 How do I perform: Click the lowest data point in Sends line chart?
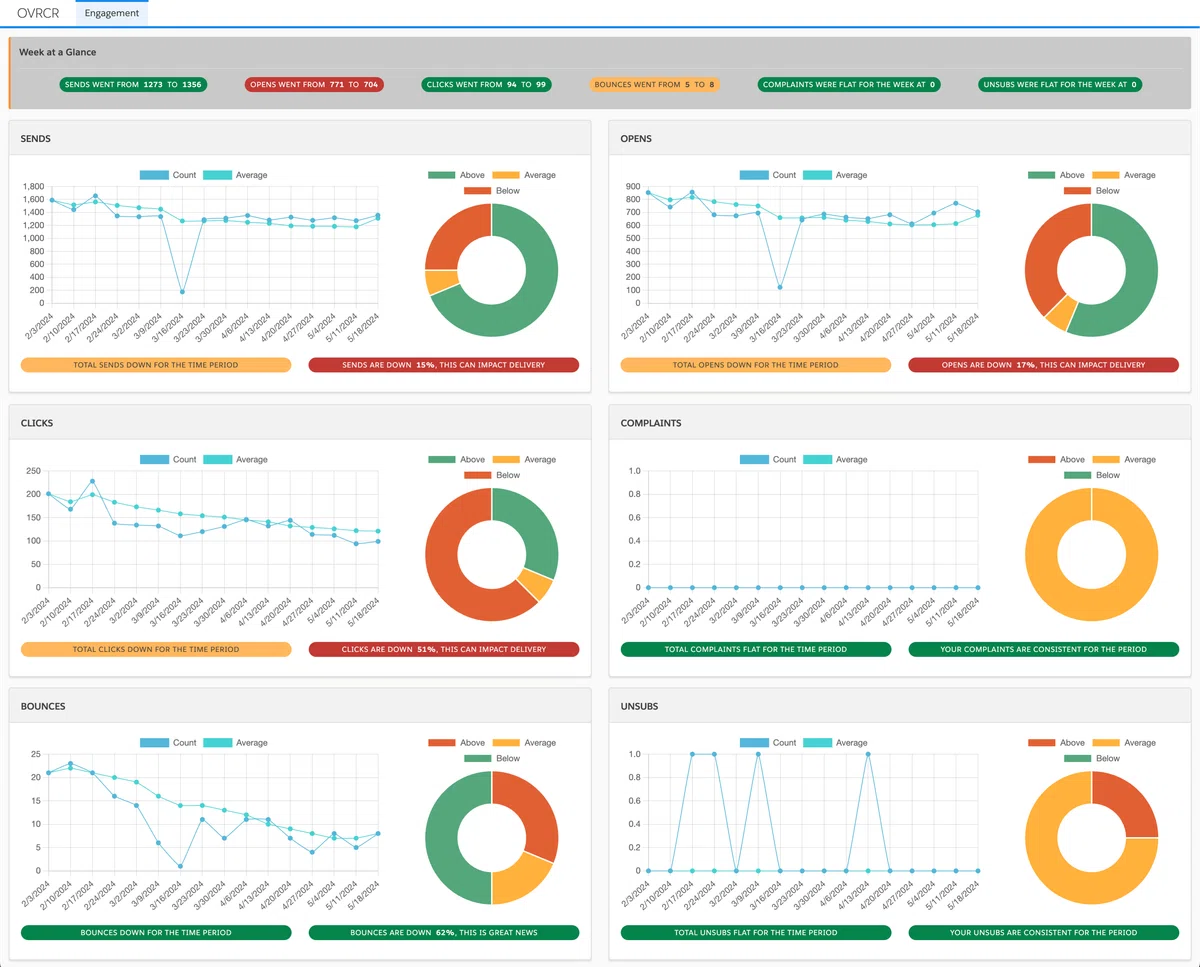(x=182, y=292)
